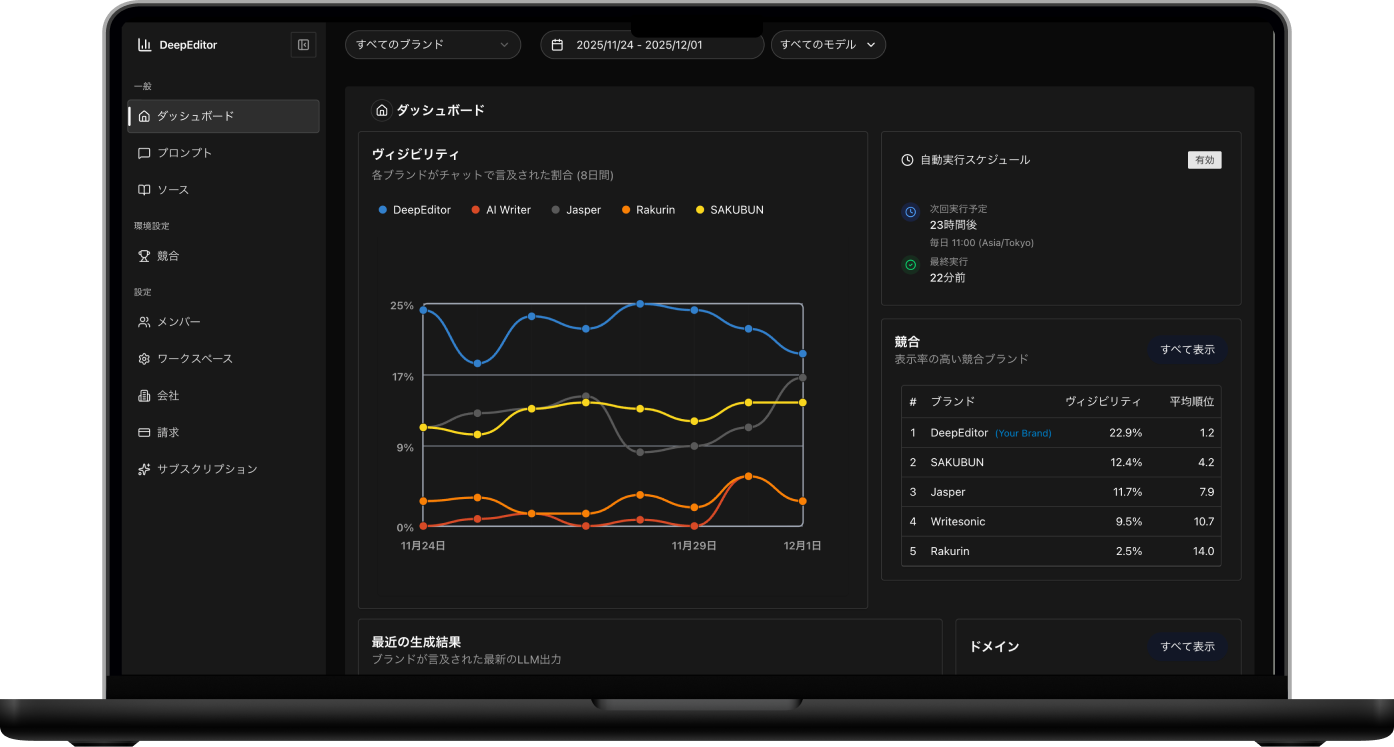Click the trophy icon beside 競合
The height and width of the screenshot is (747, 1394).
click(144, 256)
